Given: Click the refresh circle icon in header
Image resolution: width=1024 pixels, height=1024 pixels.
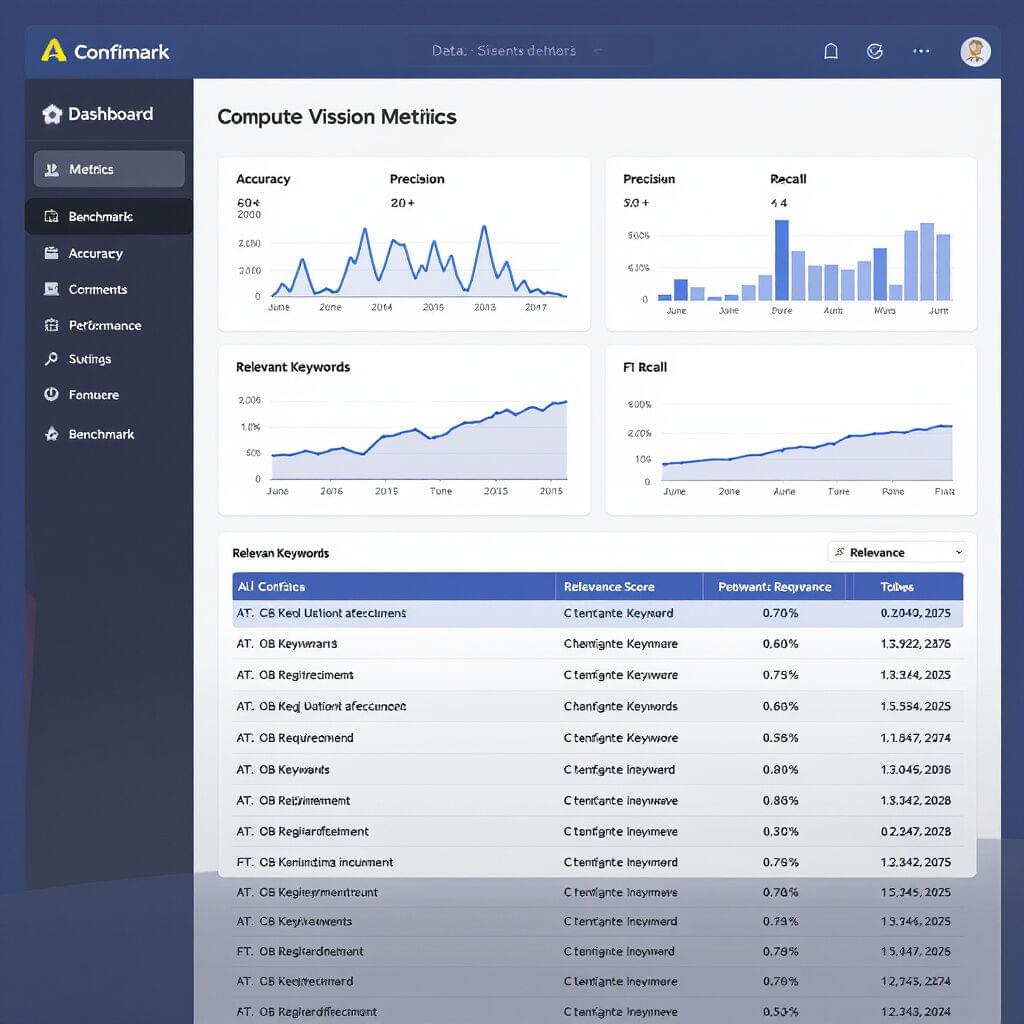Looking at the screenshot, I should pyautogui.click(x=875, y=51).
